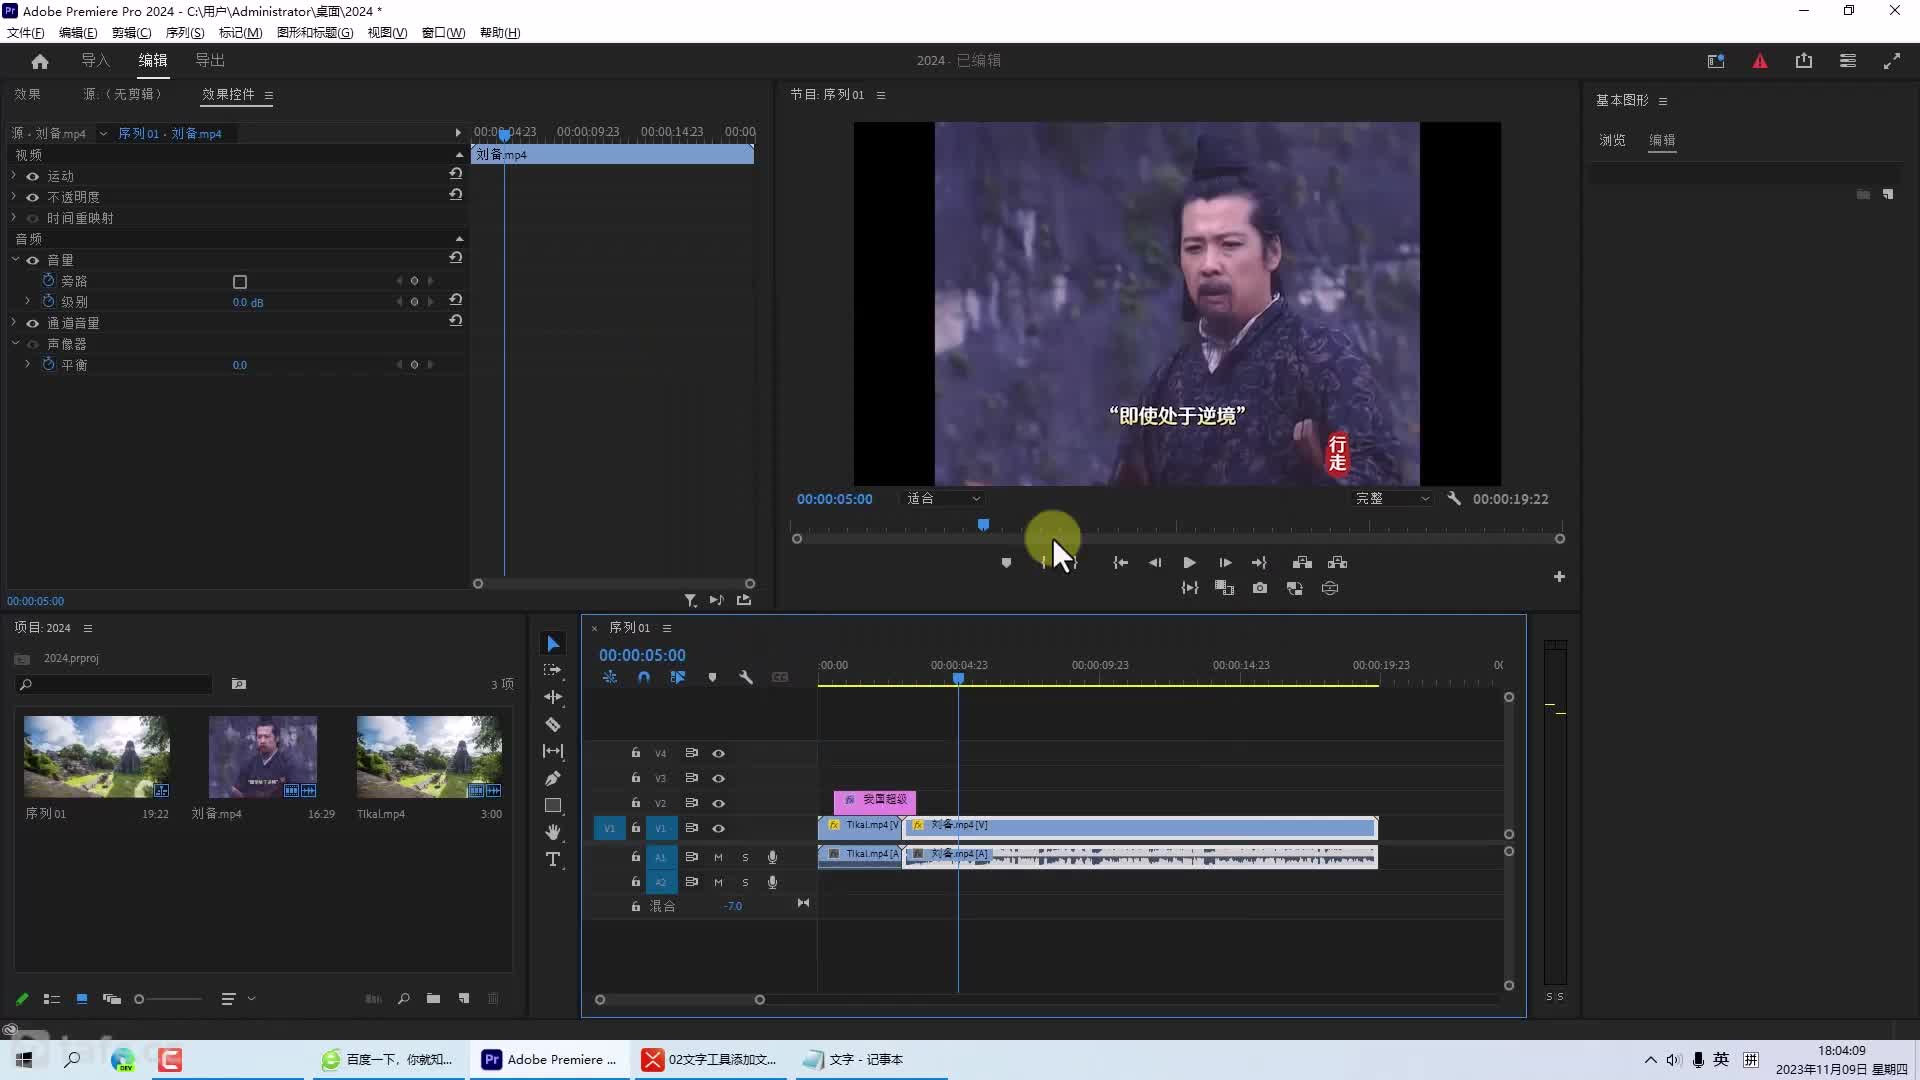Select the Razor tool
The height and width of the screenshot is (1080, 1920).
[x=553, y=724]
